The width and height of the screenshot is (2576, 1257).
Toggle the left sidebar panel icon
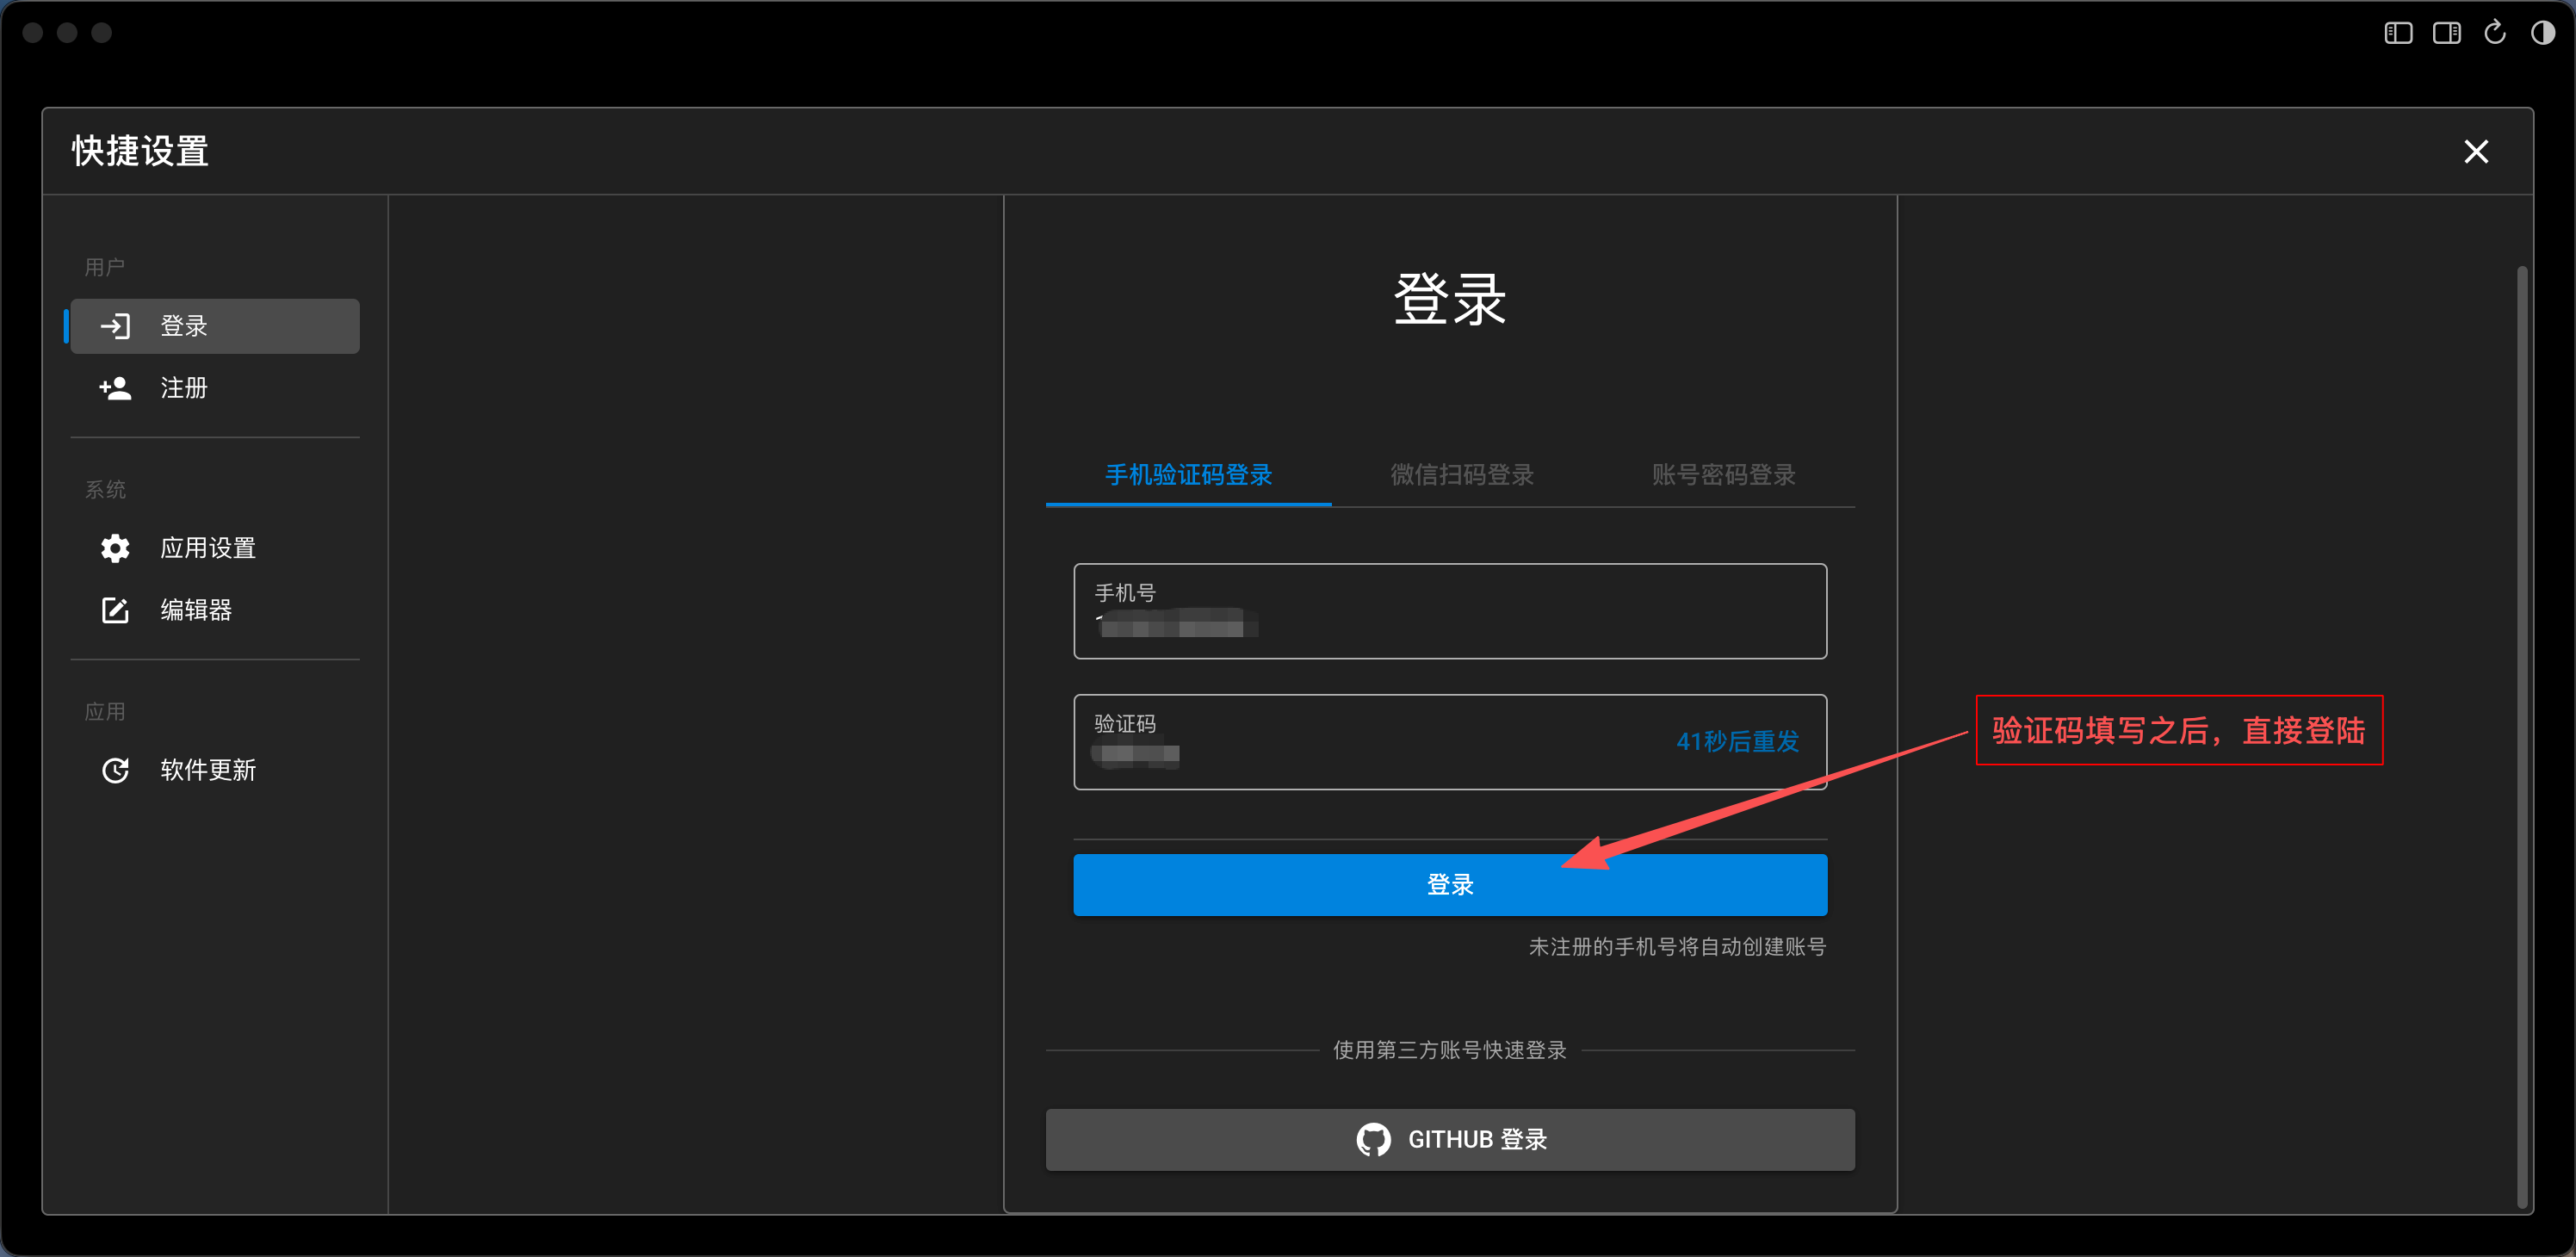pos(2397,32)
